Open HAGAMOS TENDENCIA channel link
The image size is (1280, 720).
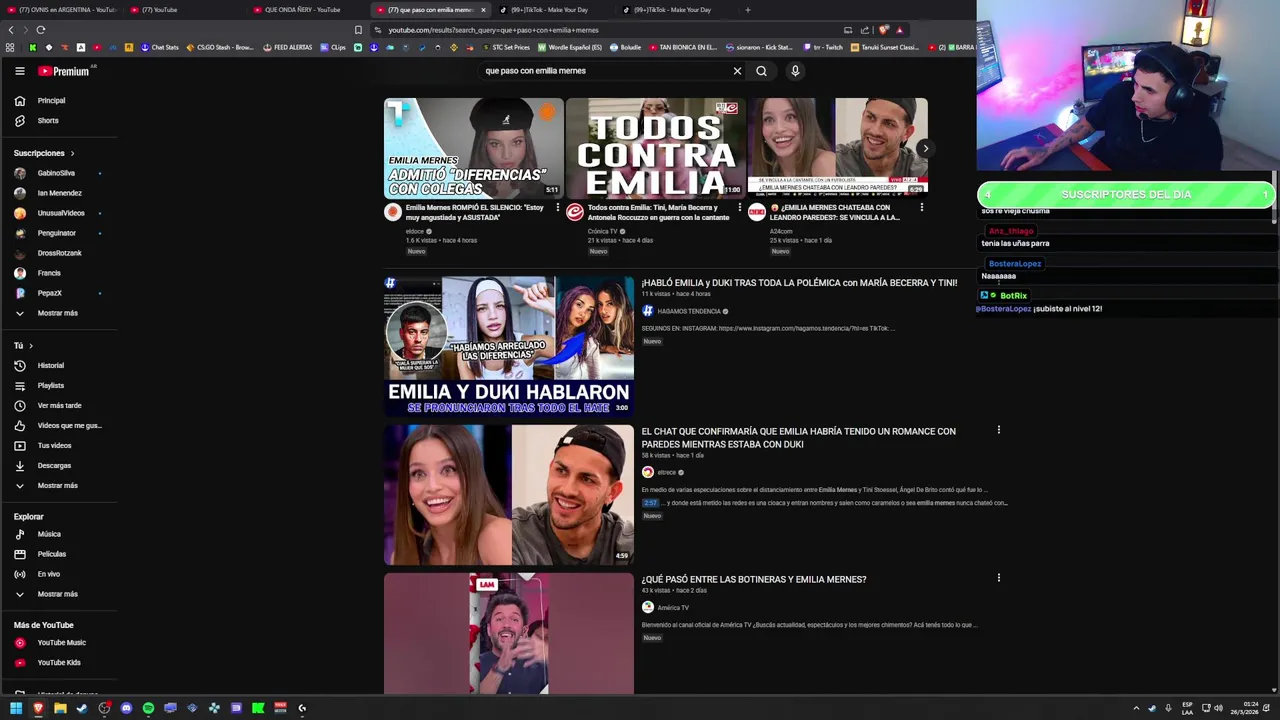688,311
